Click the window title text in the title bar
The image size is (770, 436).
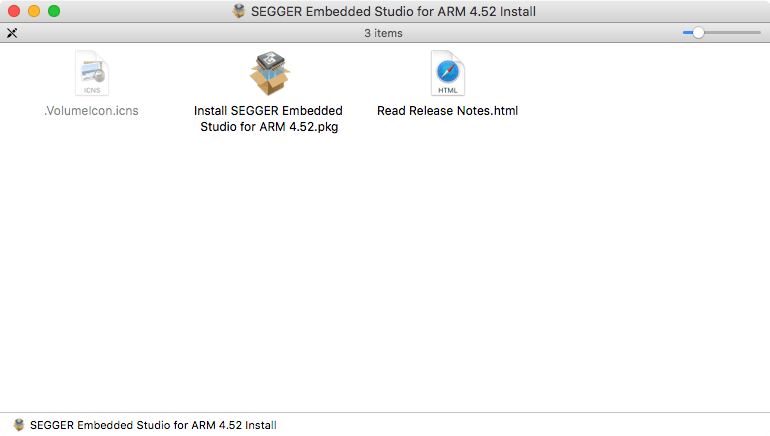(393, 12)
